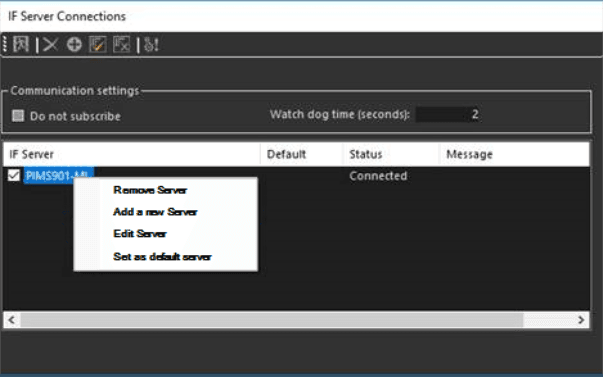Enable the Do not subscribe checkbox
Screen dimensions: 603x377
coord(18,115)
